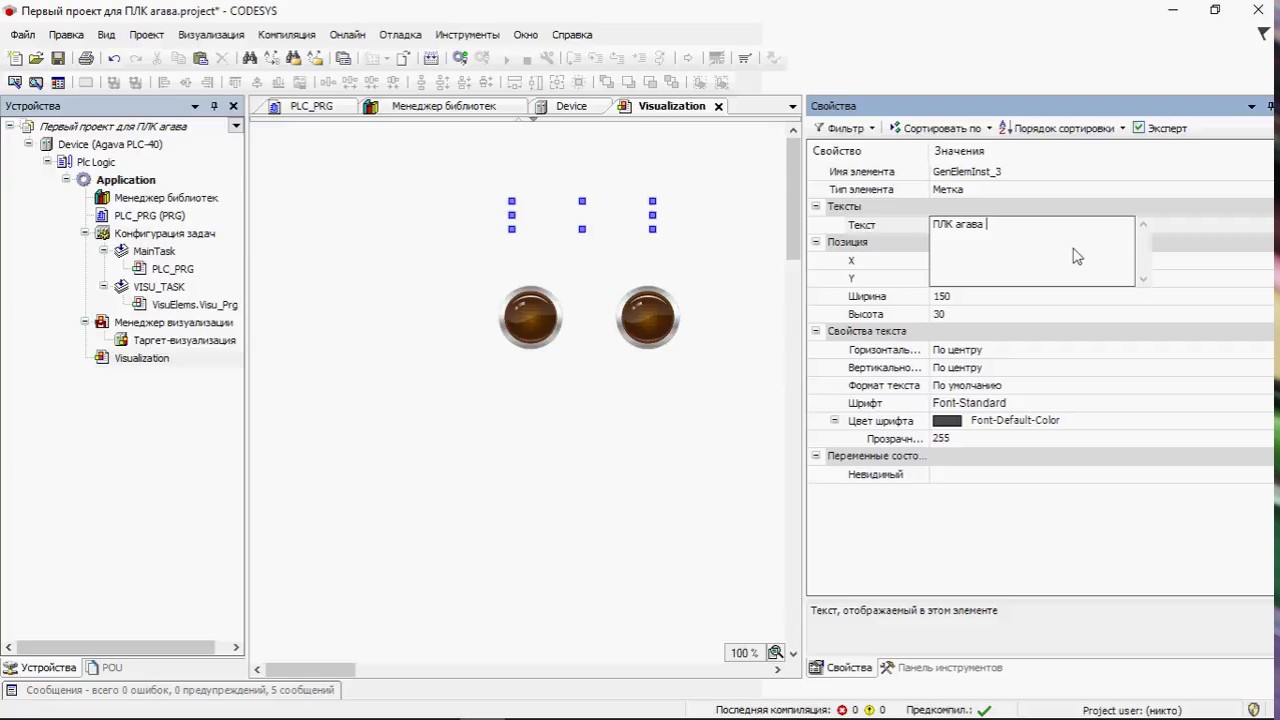Click the Текст input box with ПЛК агава
Screen dimensions: 1280x720
[x=1032, y=251]
